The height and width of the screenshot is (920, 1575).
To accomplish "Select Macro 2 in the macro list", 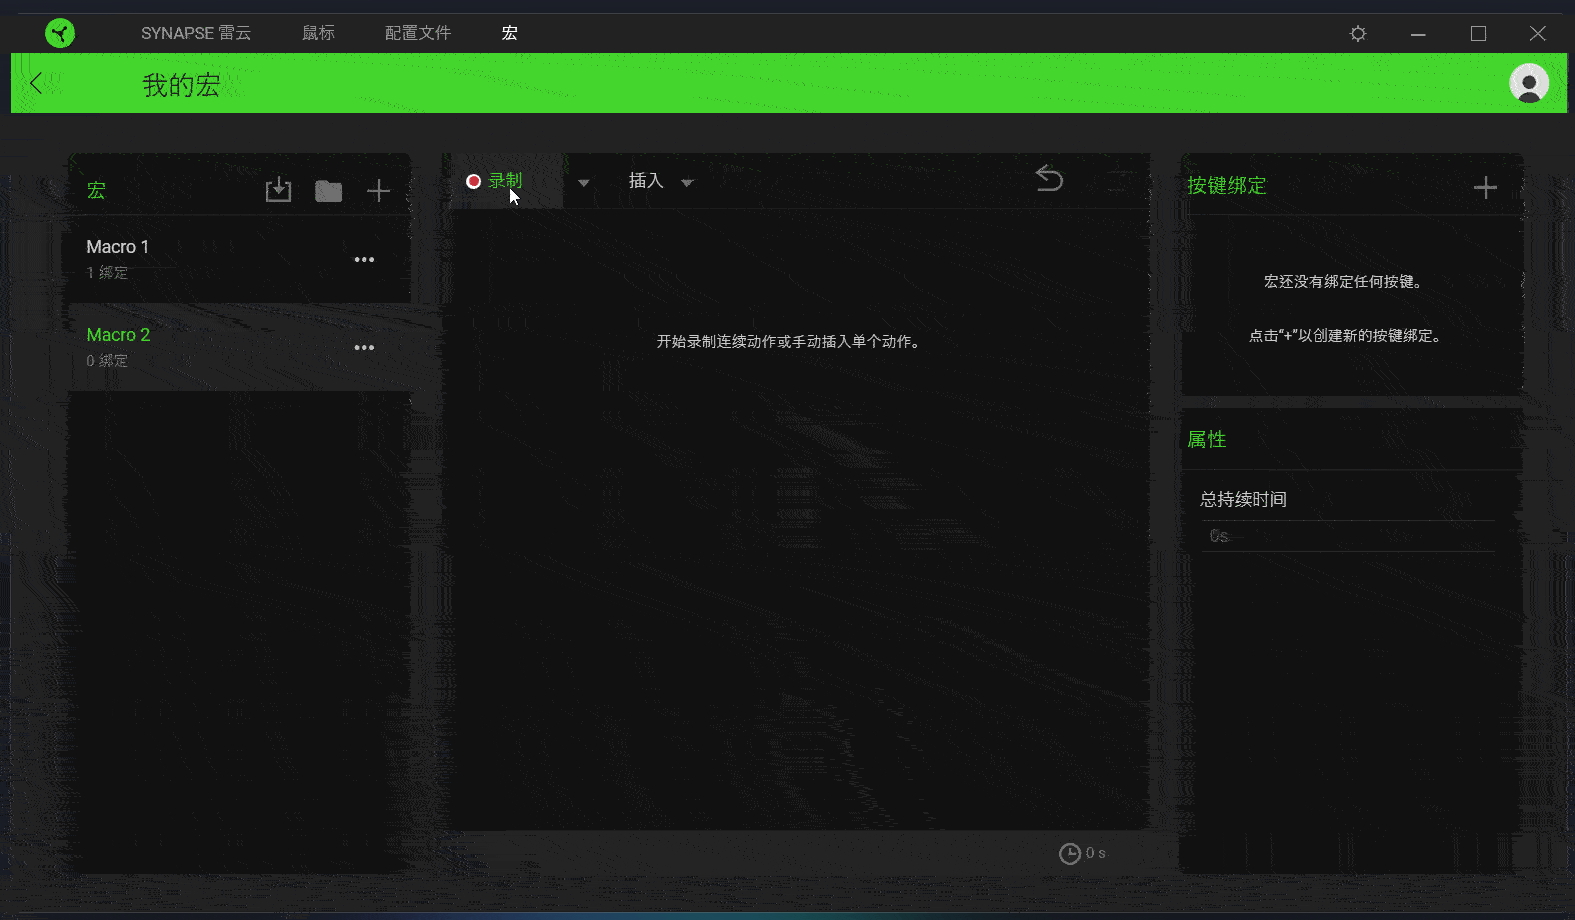I will pyautogui.click(x=240, y=347).
